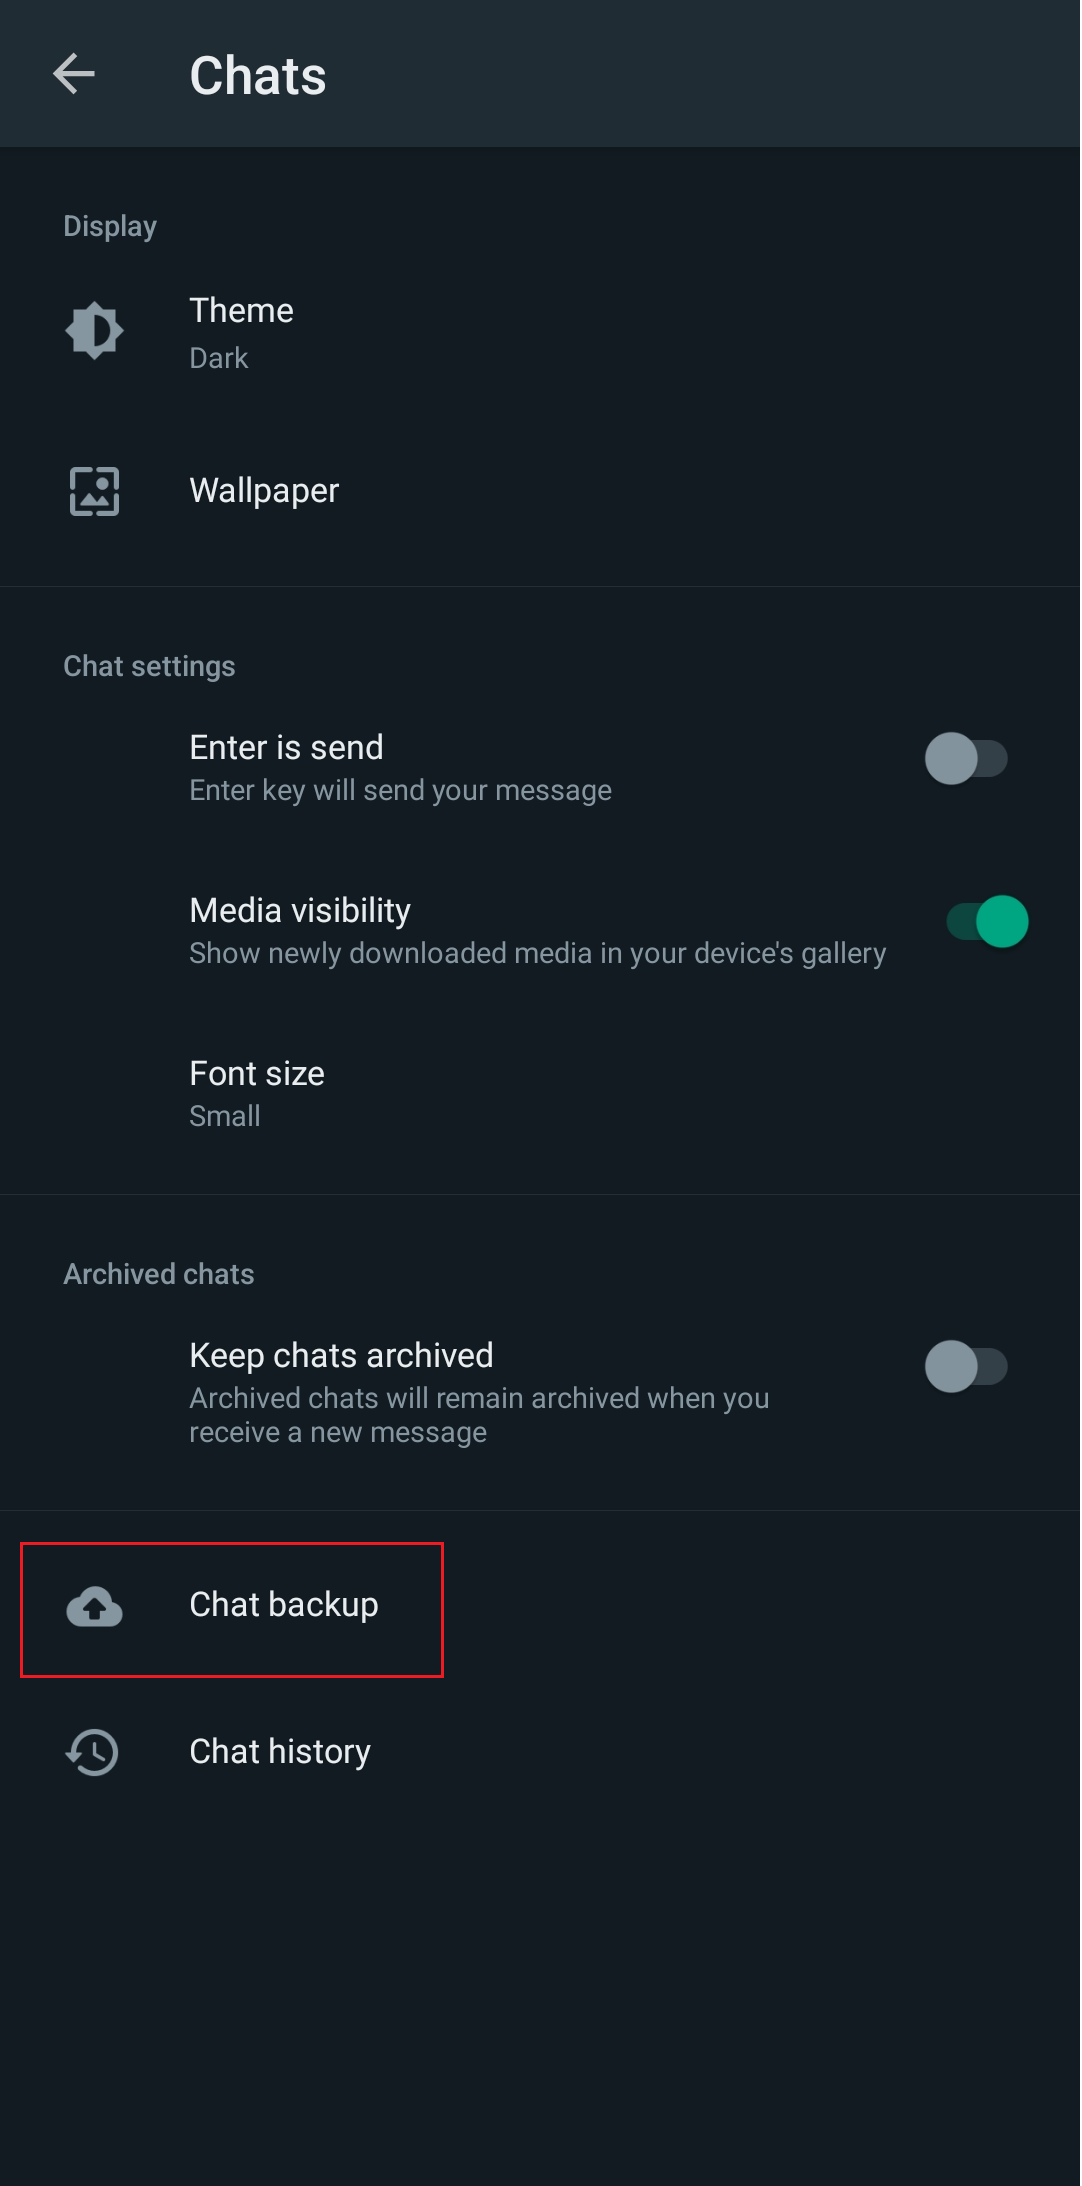This screenshot has width=1082, height=2186.
Task: Tap the Media visibility label text
Action: click(300, 911)
